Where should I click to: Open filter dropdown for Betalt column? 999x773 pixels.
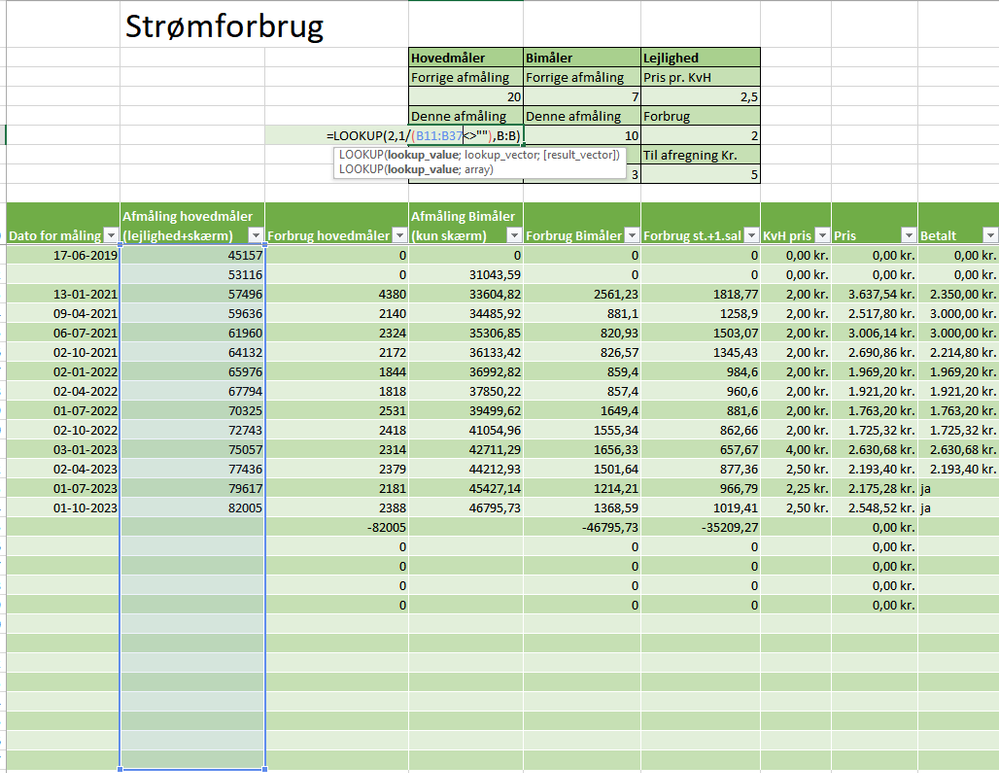(x=990, y=235)
